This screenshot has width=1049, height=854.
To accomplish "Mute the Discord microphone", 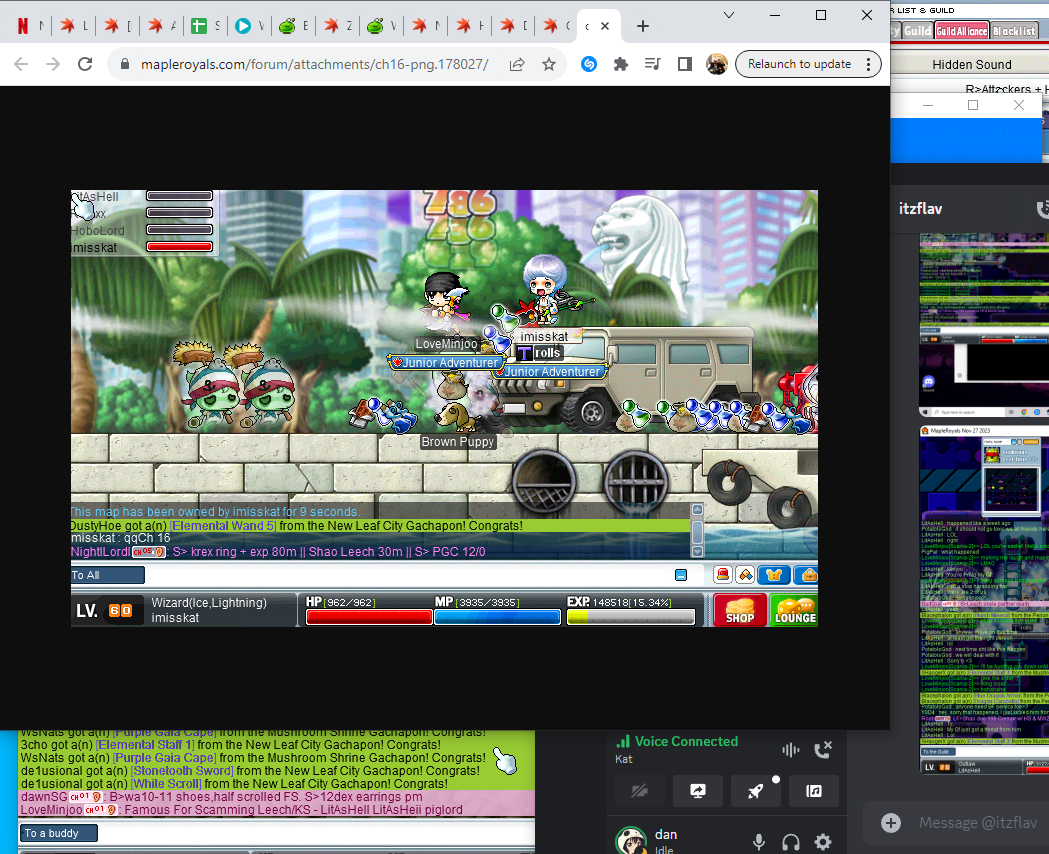I will [x=759, y=842].
